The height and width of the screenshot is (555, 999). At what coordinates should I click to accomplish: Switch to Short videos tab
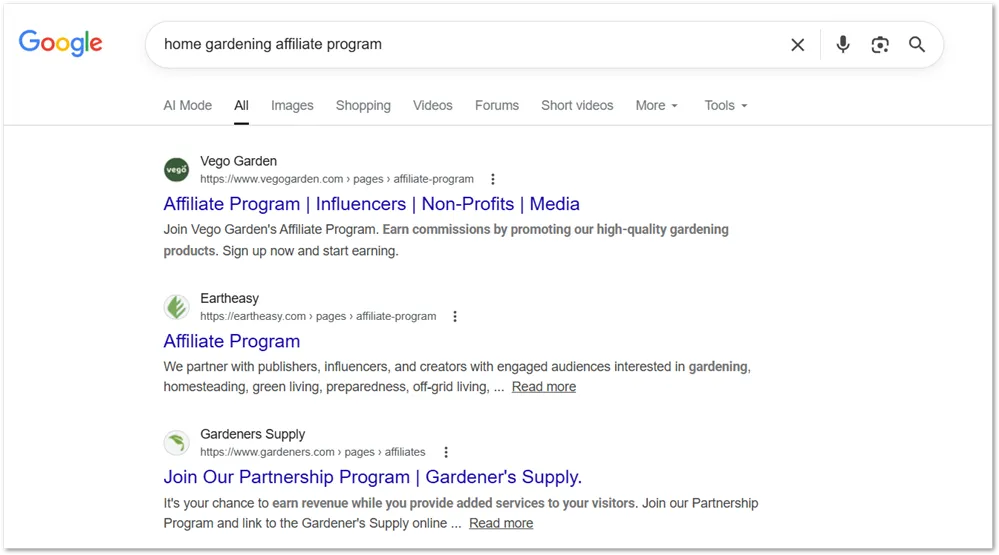tap(577, 106)
